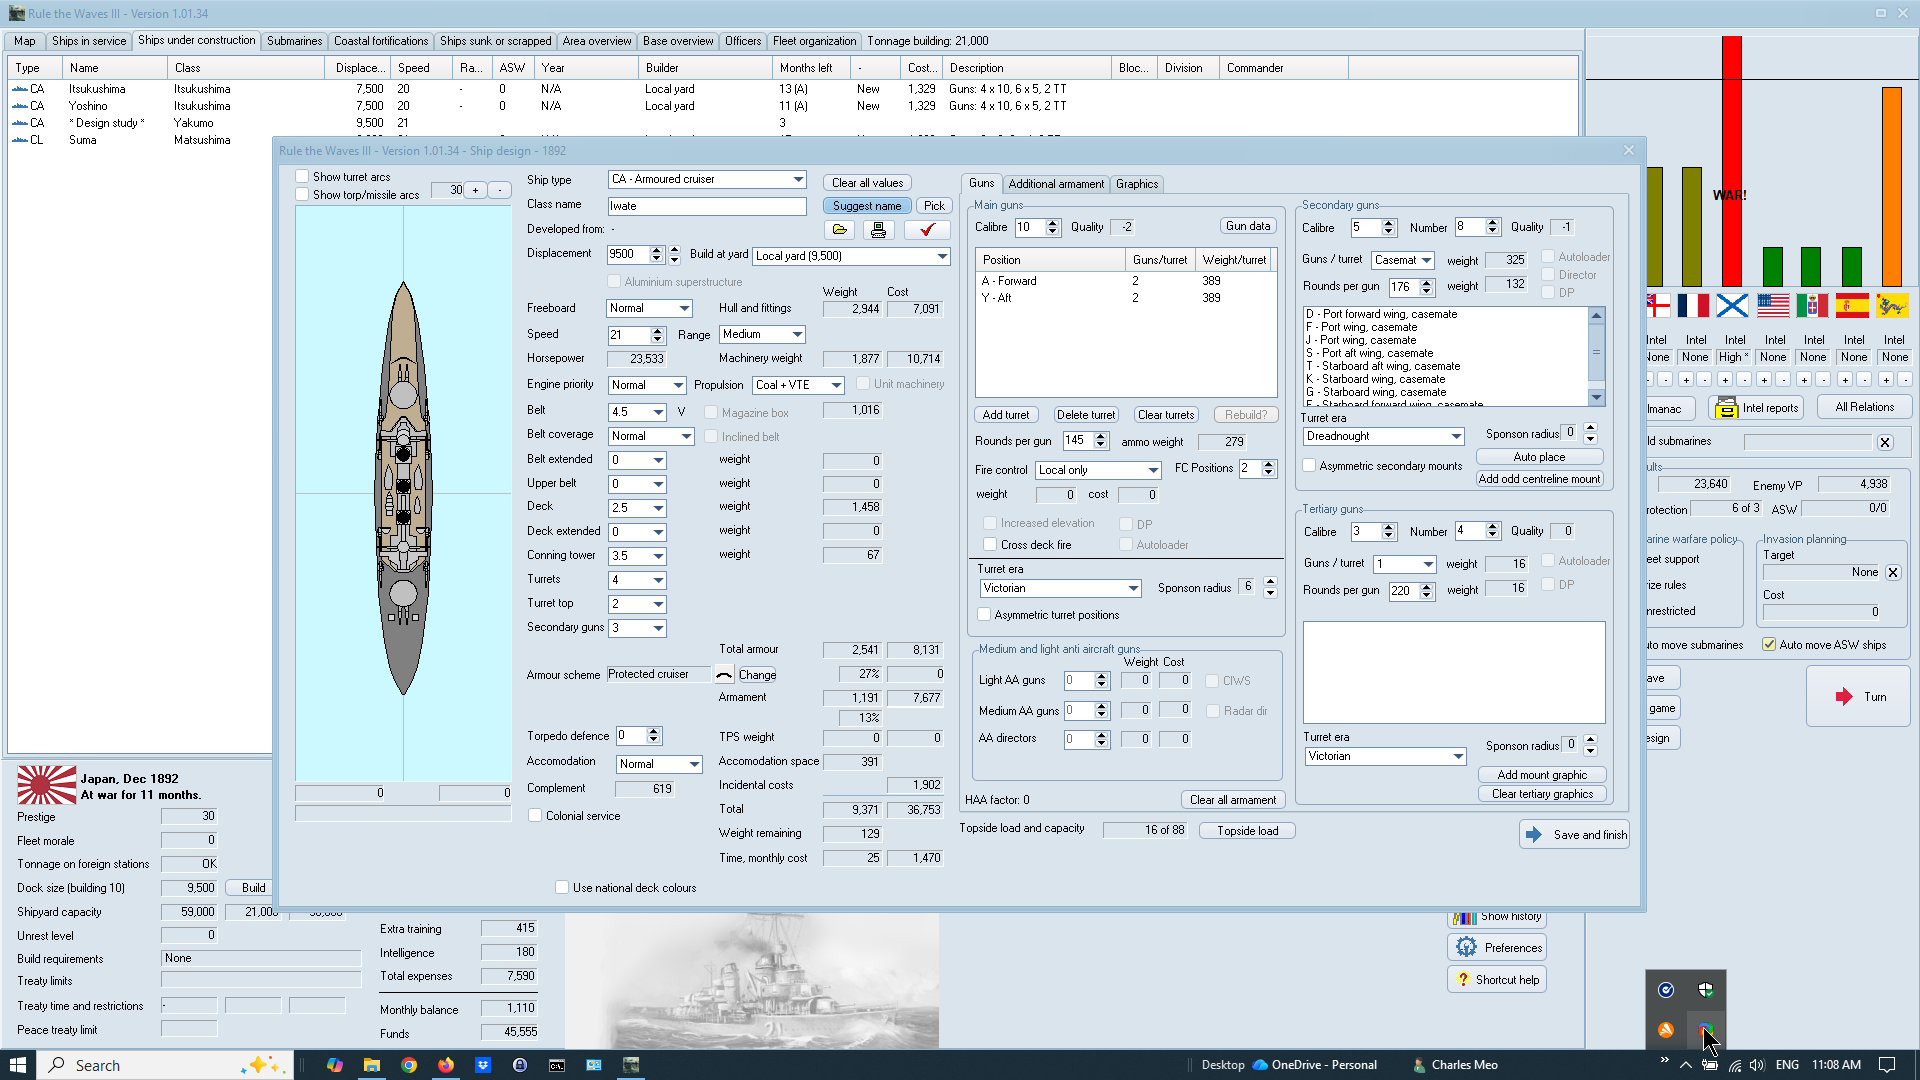Toggle Asymmetric turret positions checkbox
Viewport: 1920px width, 1080px height.
click(x=984, y=615)
